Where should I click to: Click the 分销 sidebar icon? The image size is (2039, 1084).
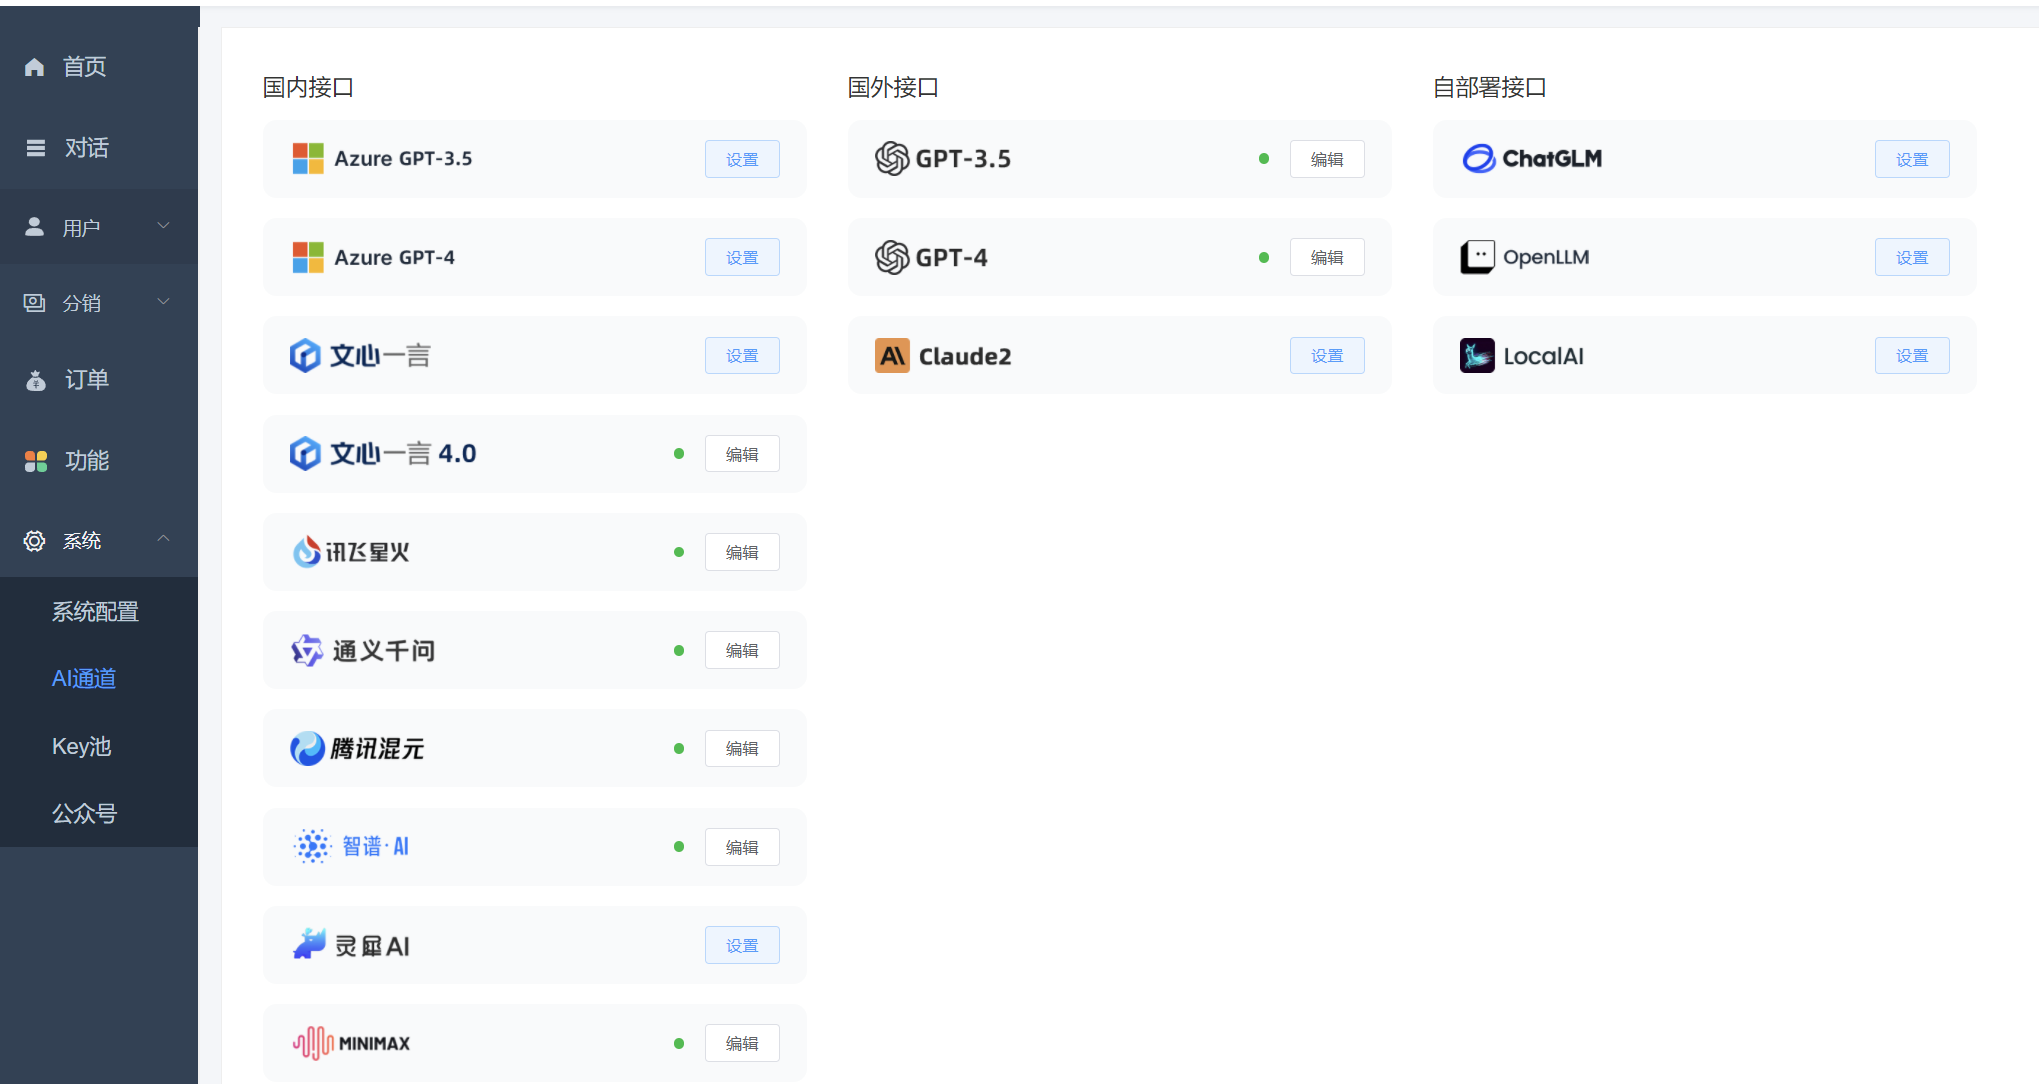[x=35, y=302]
